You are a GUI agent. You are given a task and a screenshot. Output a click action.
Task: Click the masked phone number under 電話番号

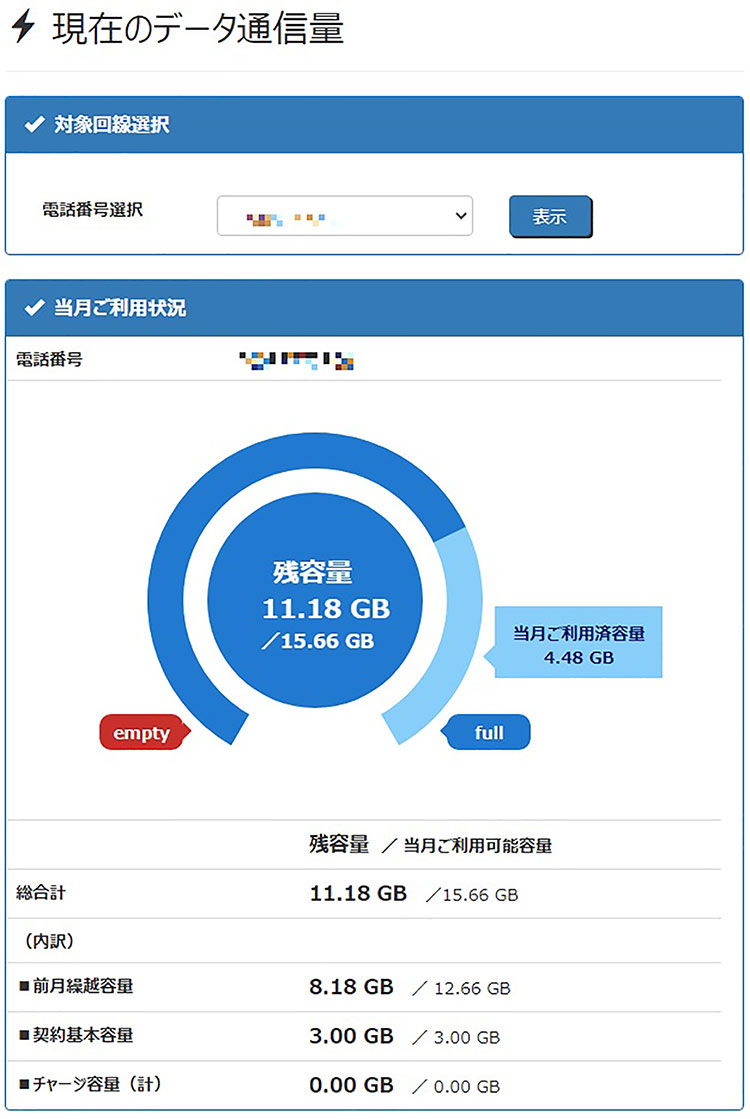[299, 359]
